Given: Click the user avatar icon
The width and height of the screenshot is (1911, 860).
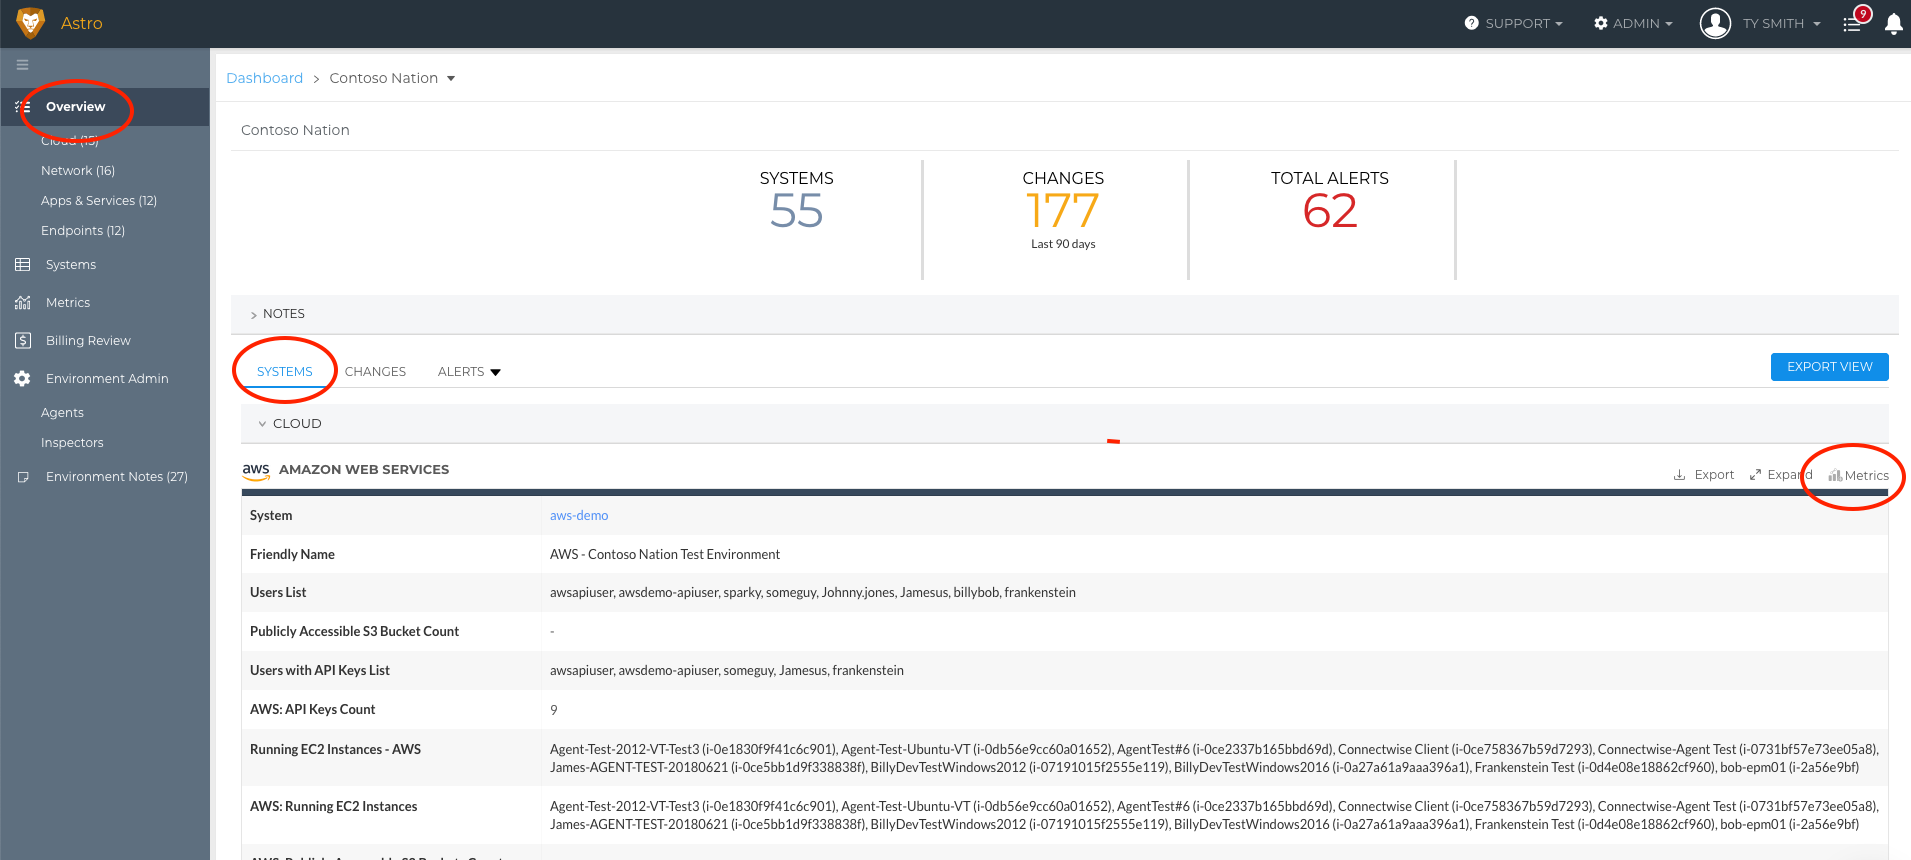Looking at the screenshot, I should pos(1715,23).
